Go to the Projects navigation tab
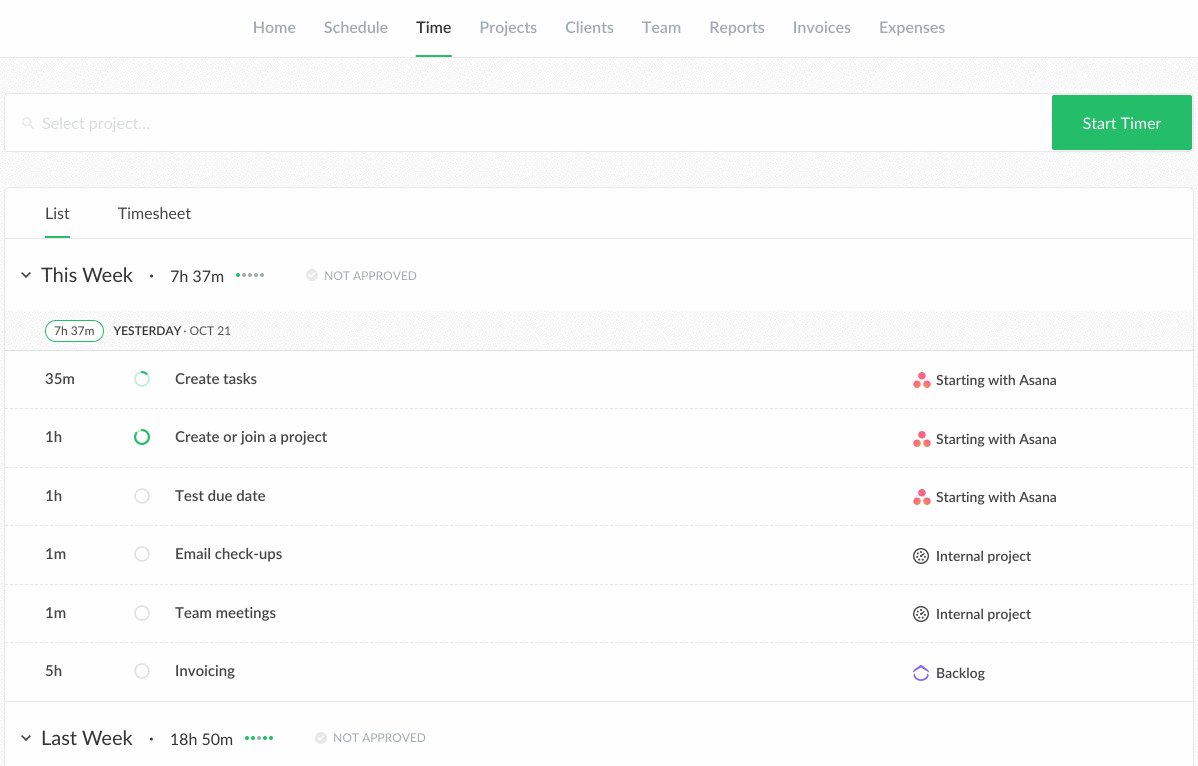Image resolution: width=1198 pixels, height=766 pixels. click(508, 27)
